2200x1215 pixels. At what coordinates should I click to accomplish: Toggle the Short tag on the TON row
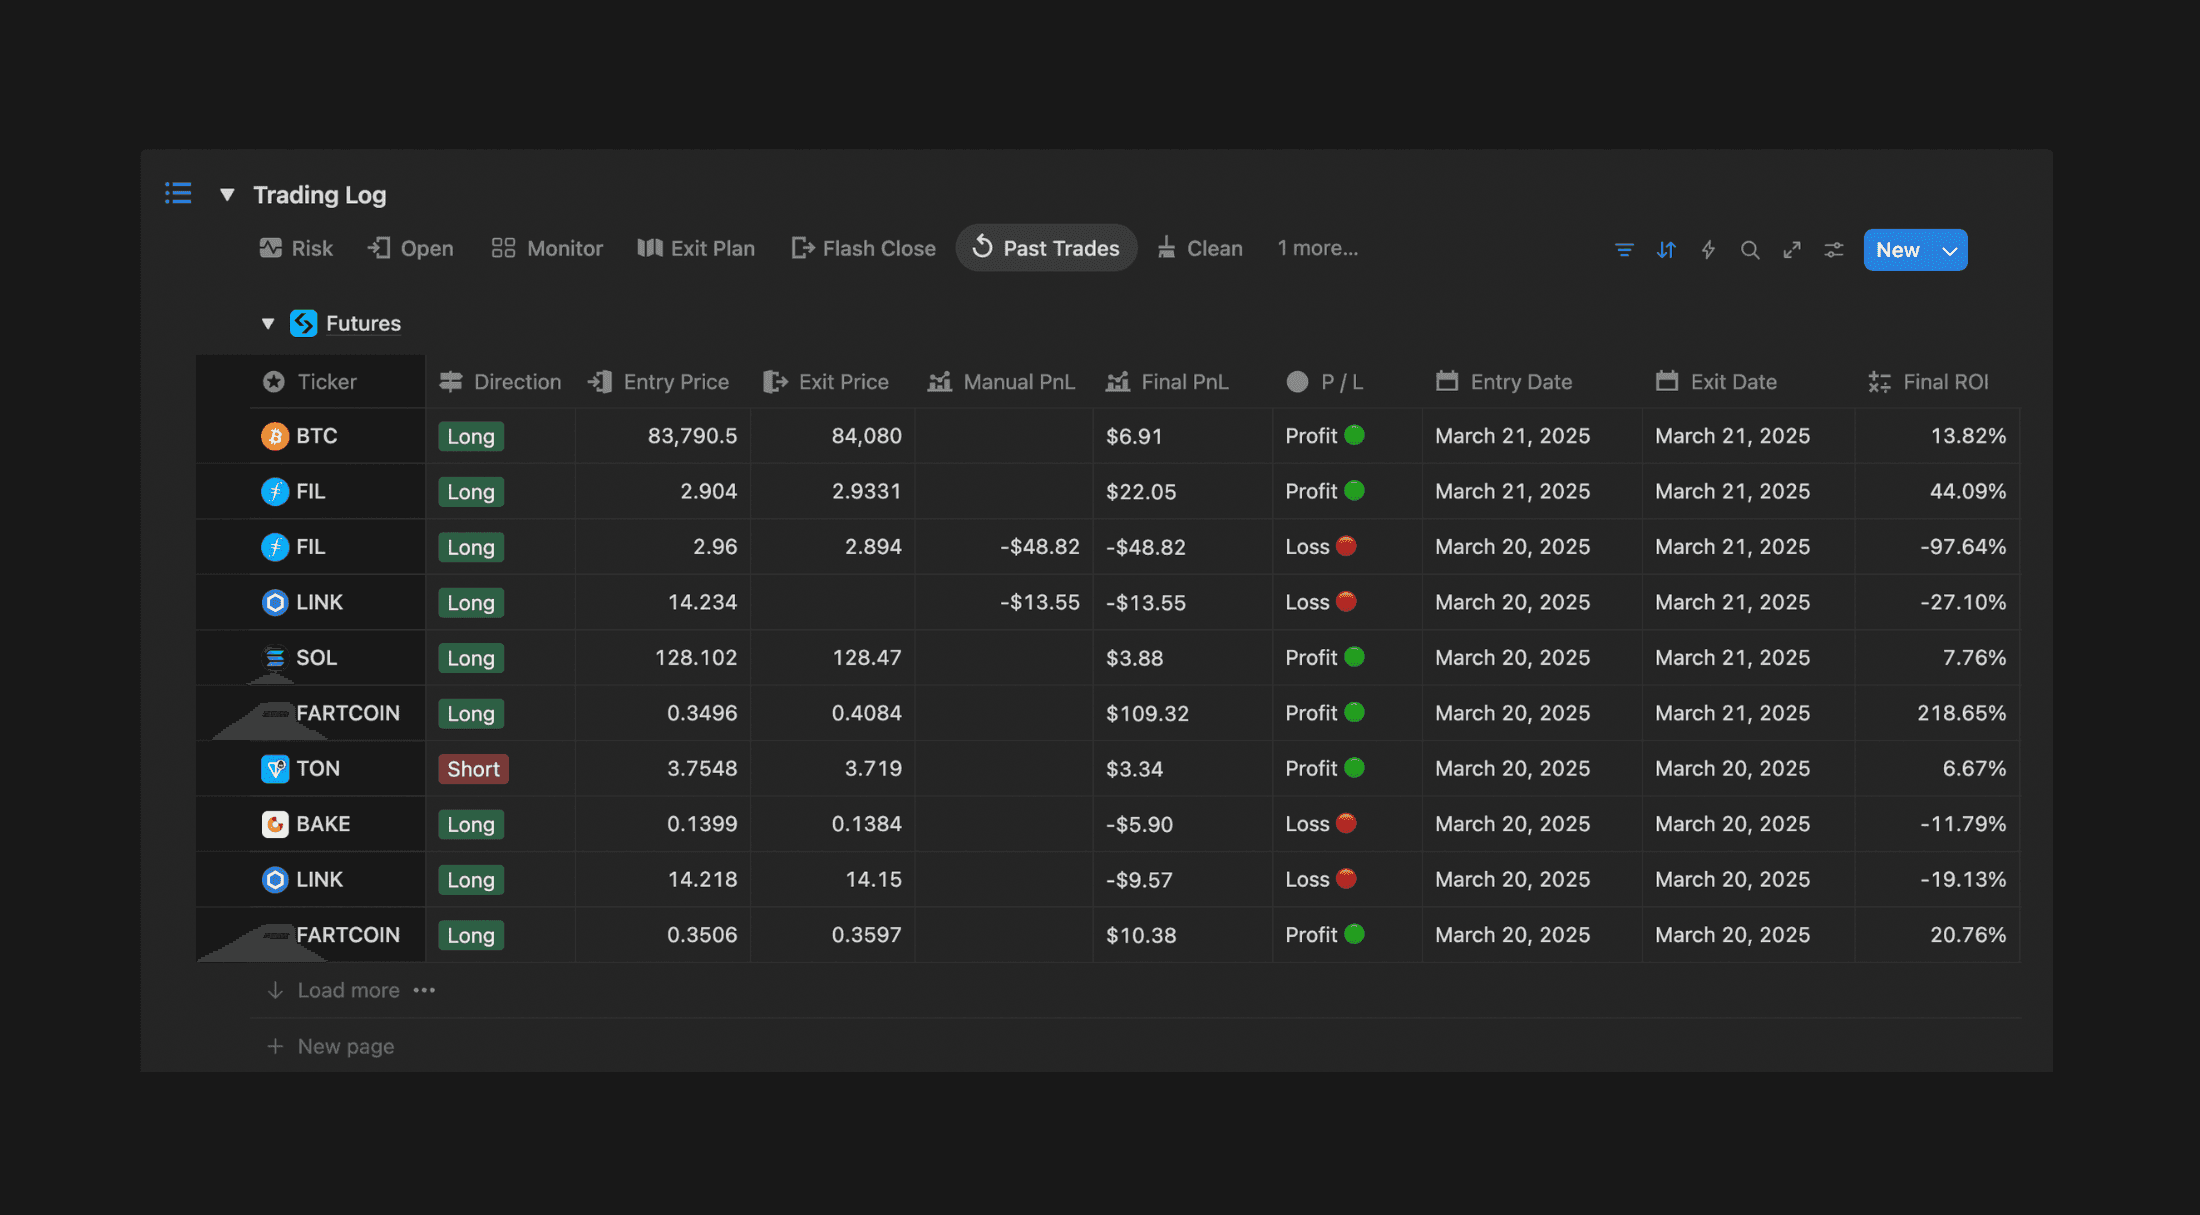tap(473, 768)
